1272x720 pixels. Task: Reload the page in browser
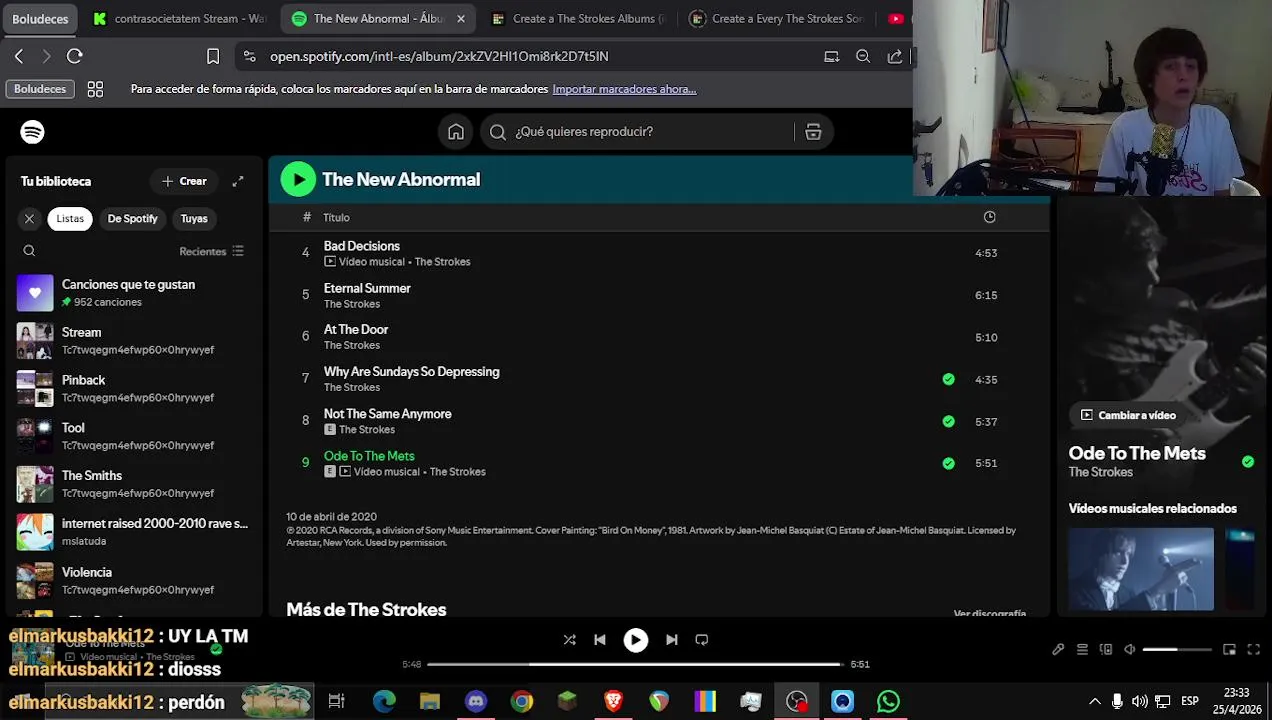click(x=75, y=56)
